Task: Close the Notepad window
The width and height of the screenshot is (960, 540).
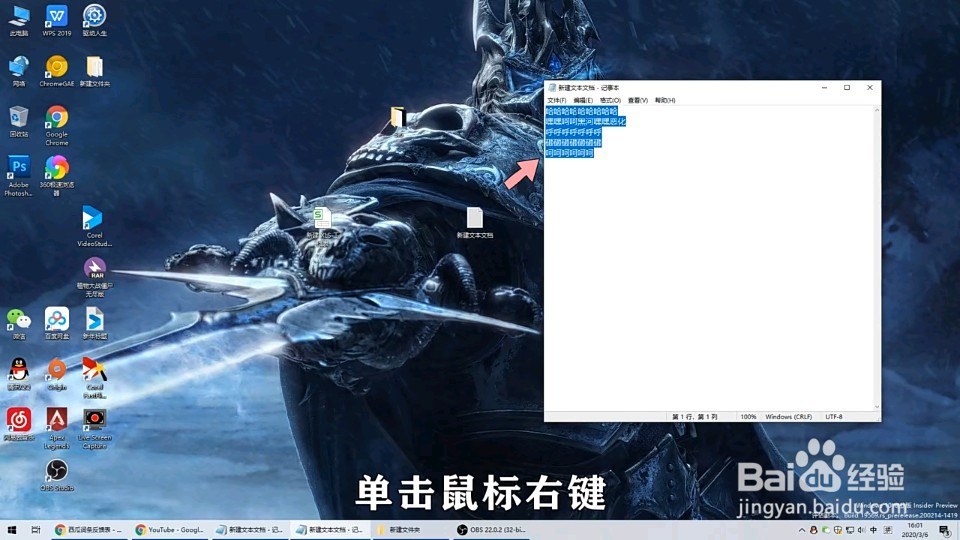Action: [x=869, y=88]
